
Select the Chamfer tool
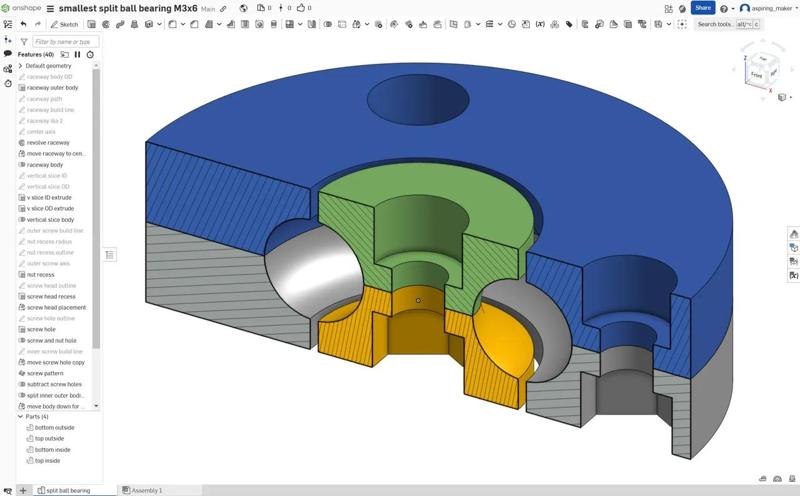point(194,24)
